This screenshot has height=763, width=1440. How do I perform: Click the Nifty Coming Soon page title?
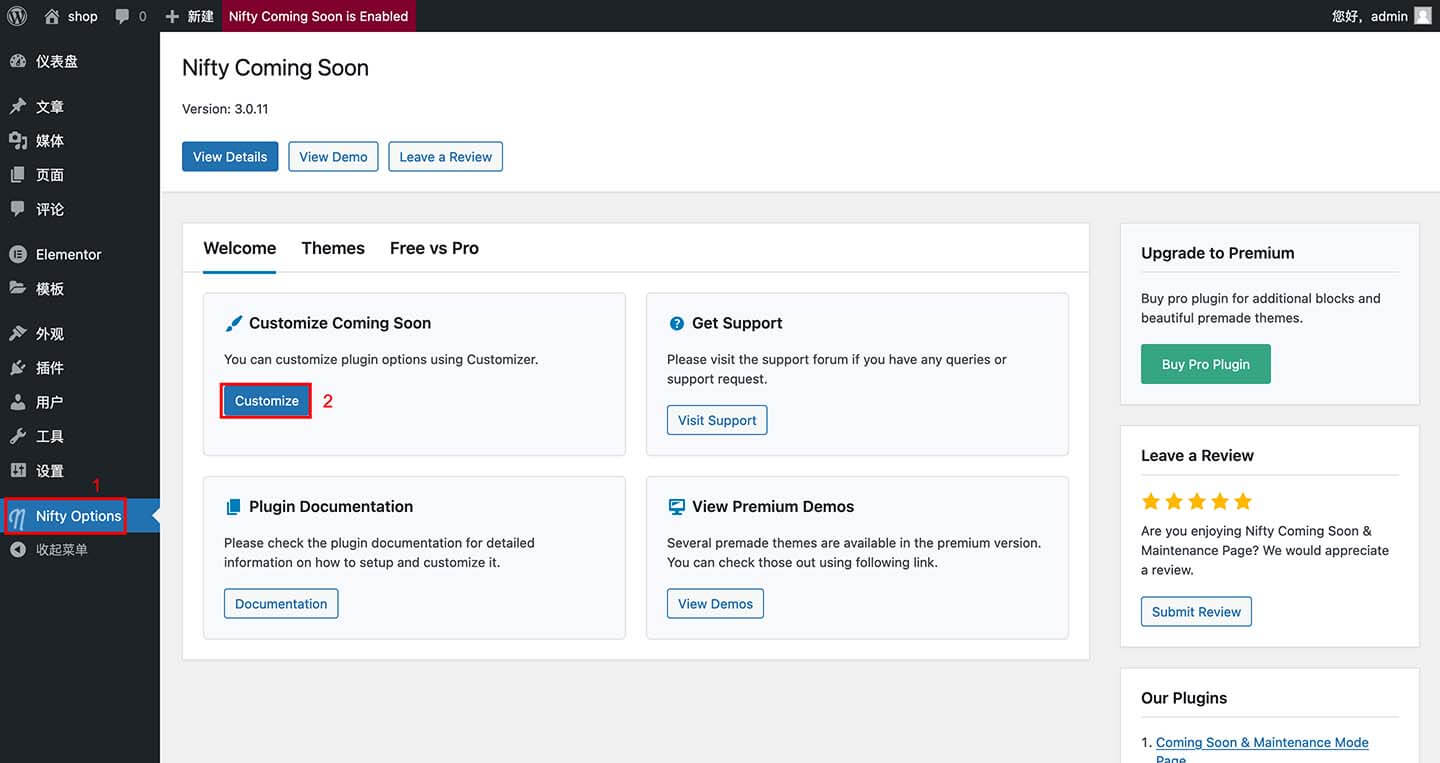[x=275, y=68]
